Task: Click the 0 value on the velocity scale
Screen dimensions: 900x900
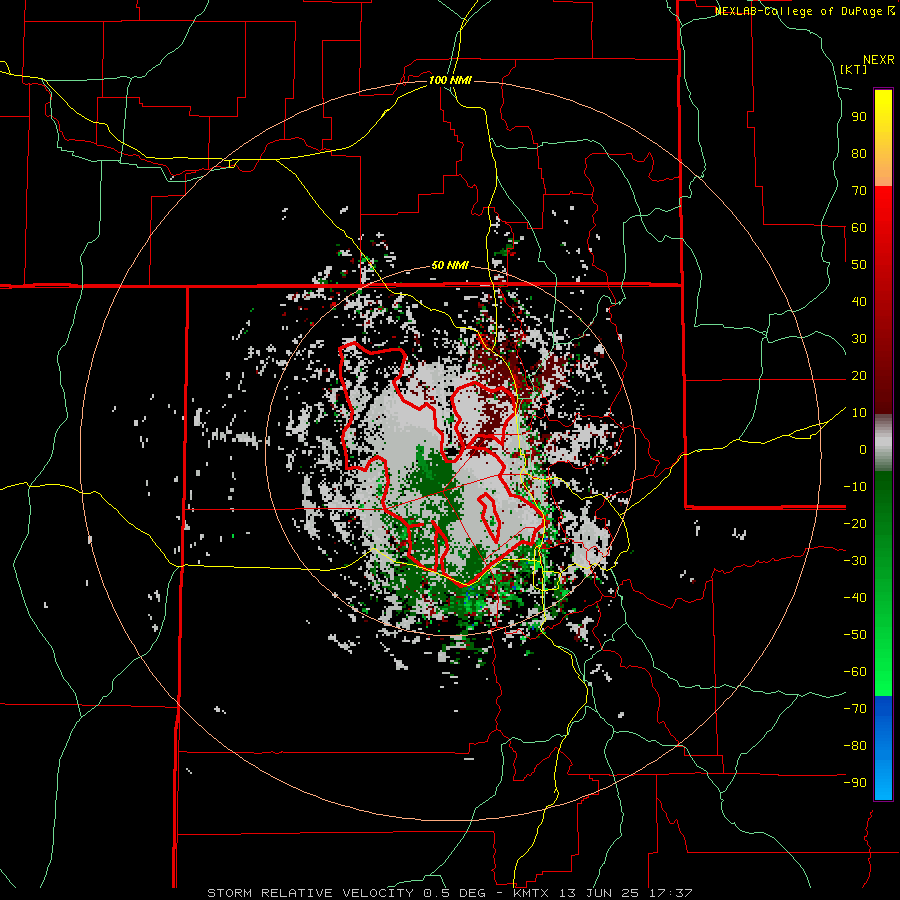Action: click(863, 449)
